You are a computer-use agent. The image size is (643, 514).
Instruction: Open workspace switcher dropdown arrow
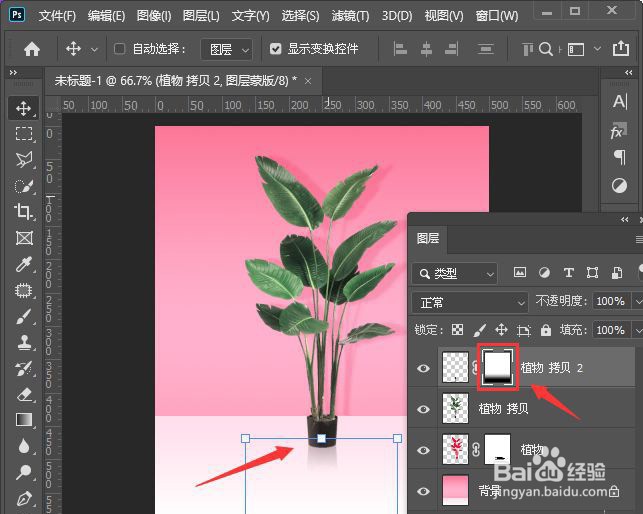597,49
